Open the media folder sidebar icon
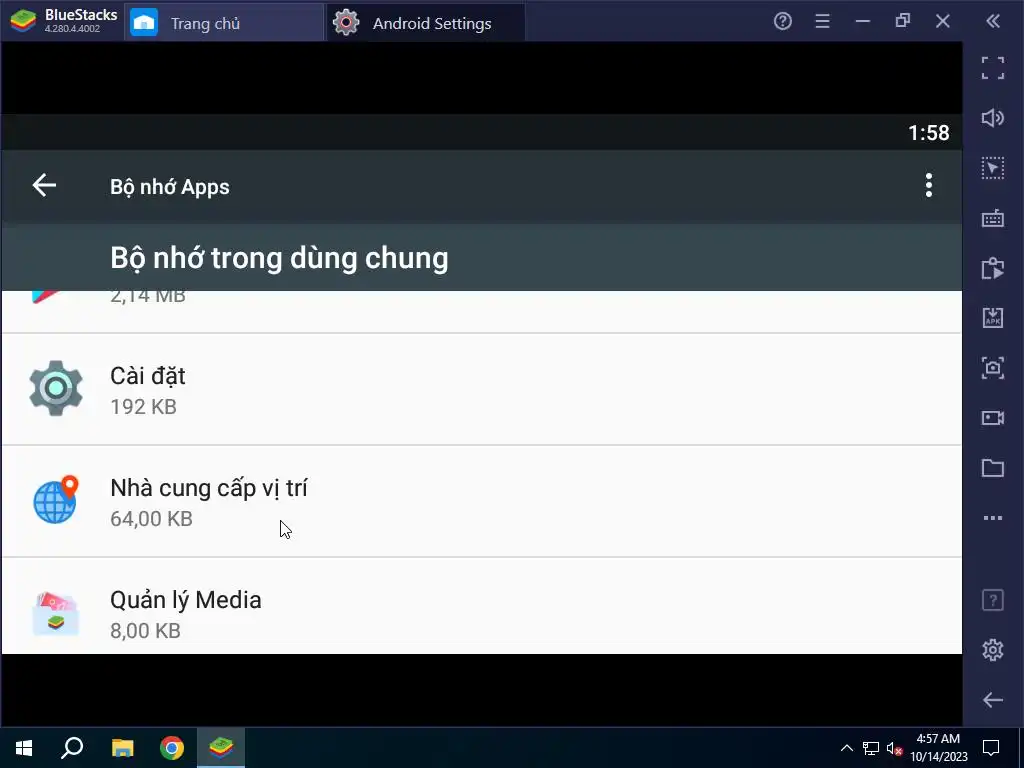Screen dimensions: 1024x768 (993, 468)
